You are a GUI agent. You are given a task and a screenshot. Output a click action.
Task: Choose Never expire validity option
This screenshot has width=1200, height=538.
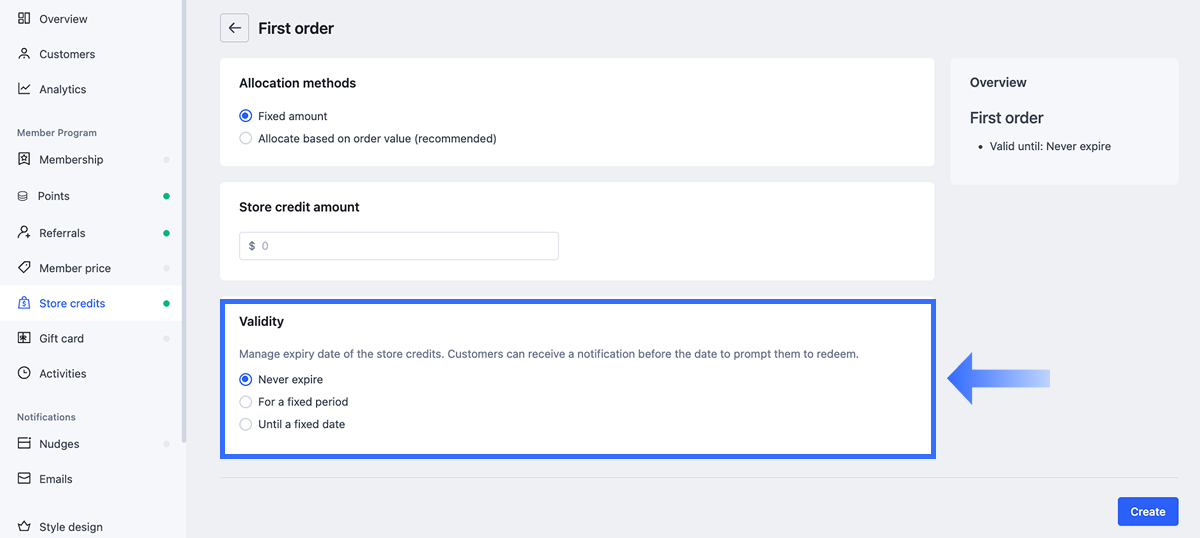(246, 380)
